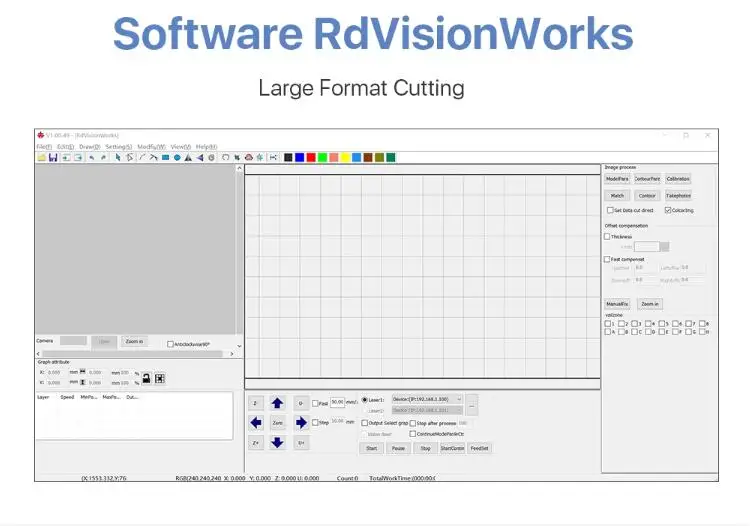
Task: Enable the Fast jog checkbox
Action: (315, 404)
